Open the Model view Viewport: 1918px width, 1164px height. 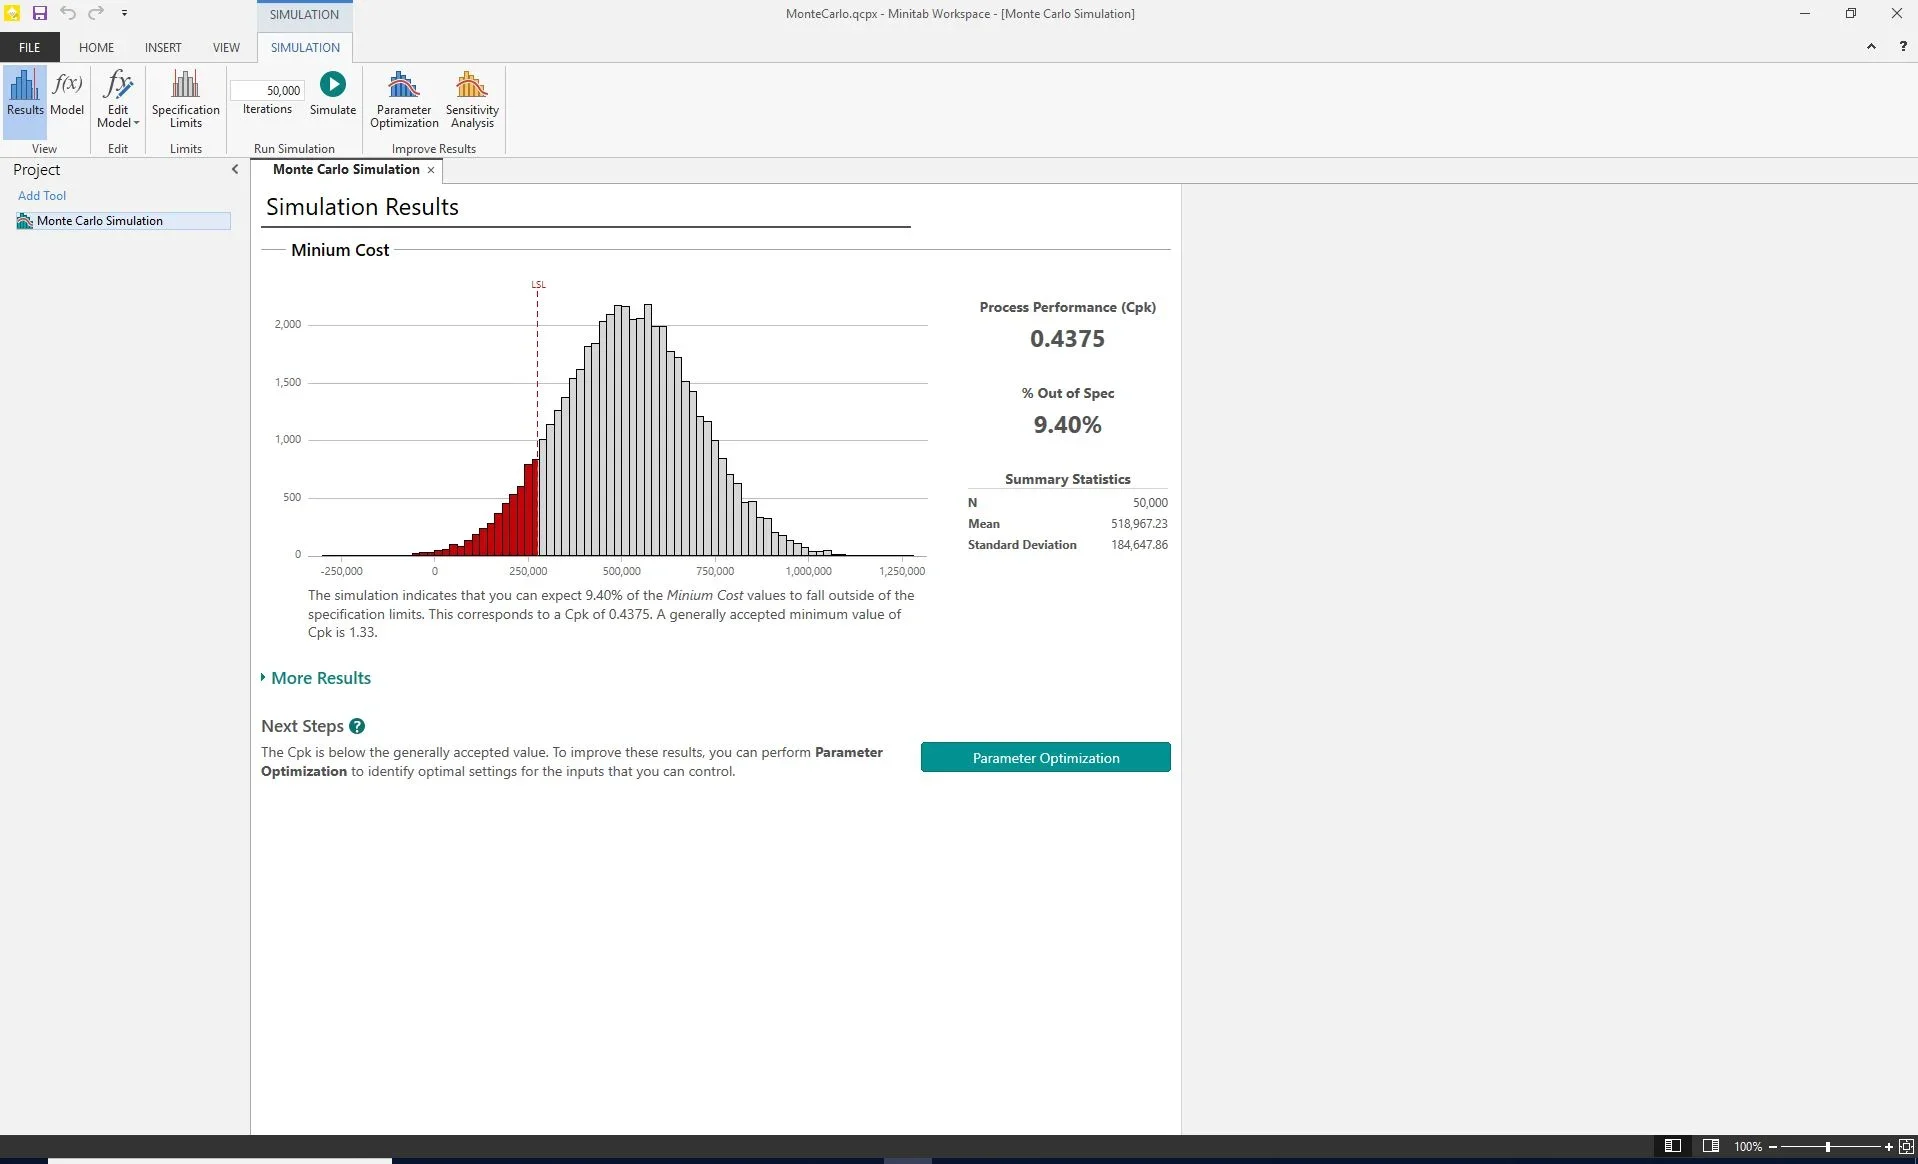[x=66, y=97]
